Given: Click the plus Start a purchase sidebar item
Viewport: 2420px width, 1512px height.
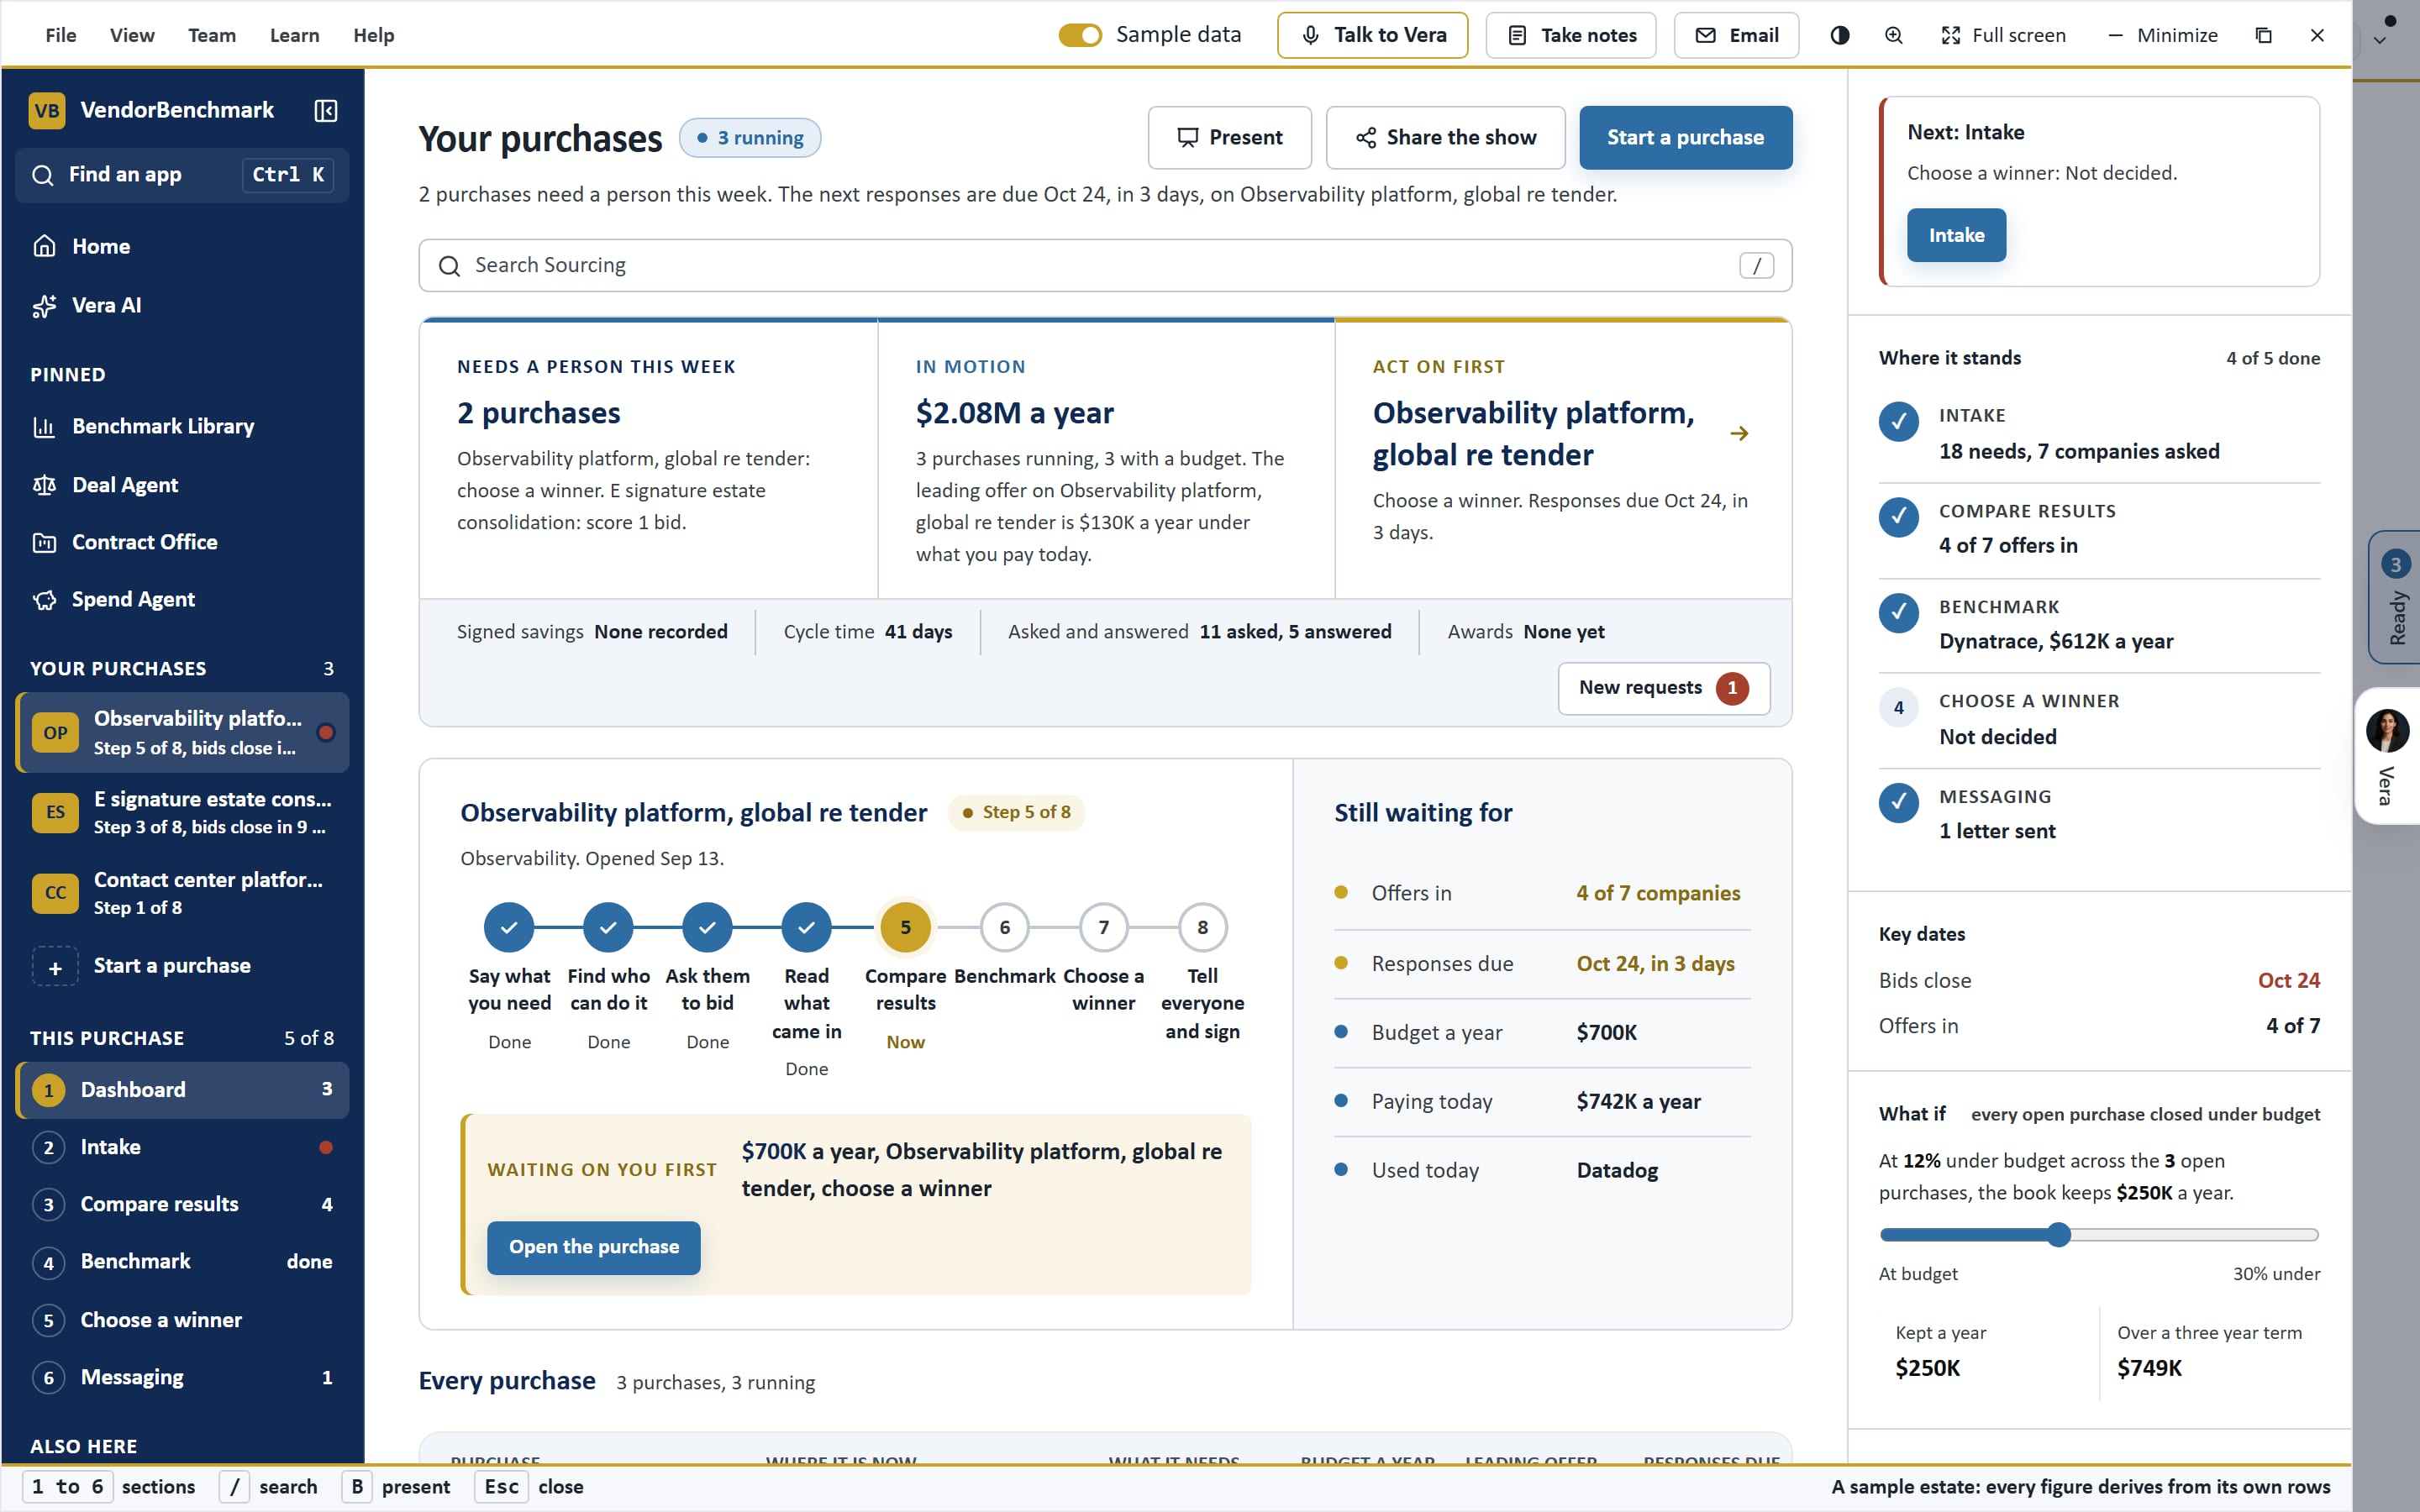Looking at the screenshot, I should click(182, 966).
